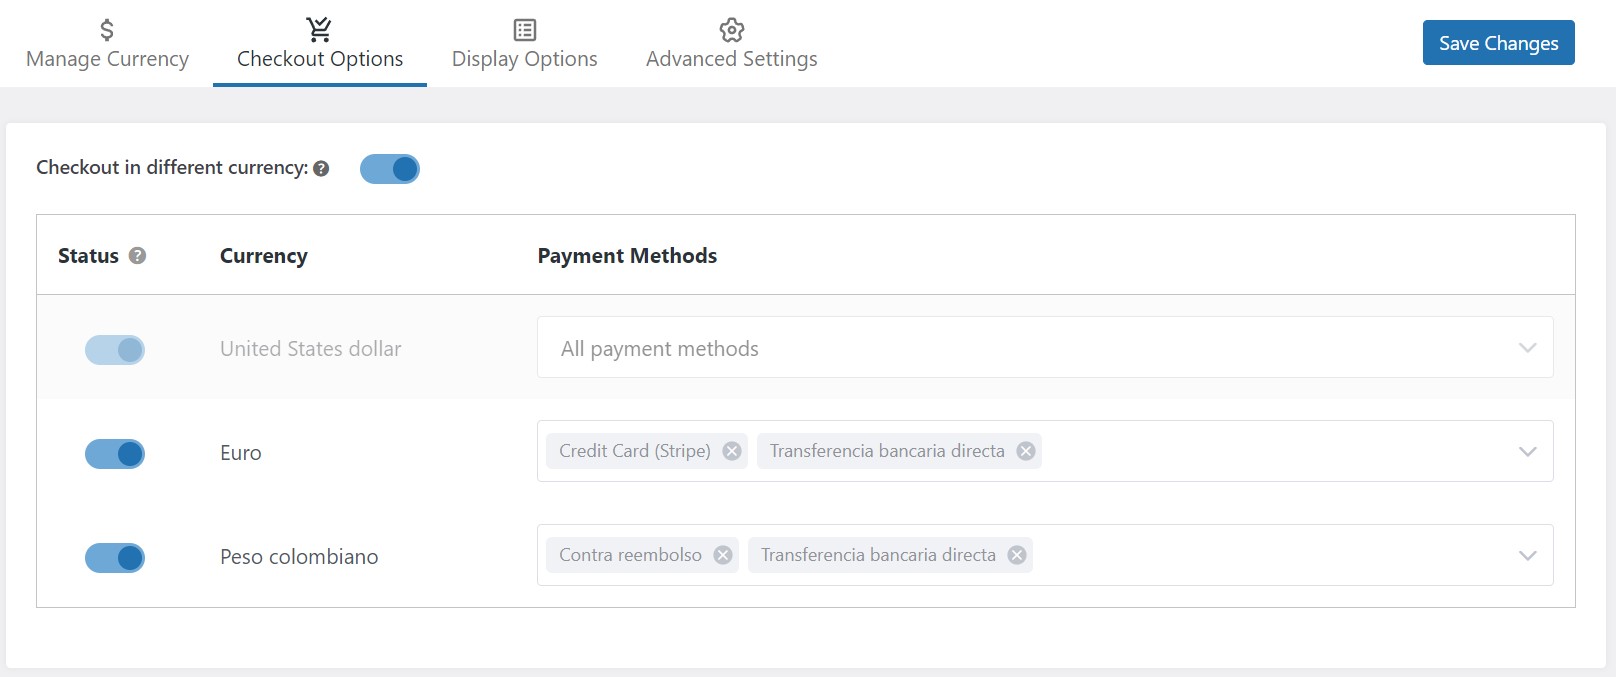1616x677 pixels.
Task: Remove Contra reembolso from Peso colombiano row
Action: 723,555
